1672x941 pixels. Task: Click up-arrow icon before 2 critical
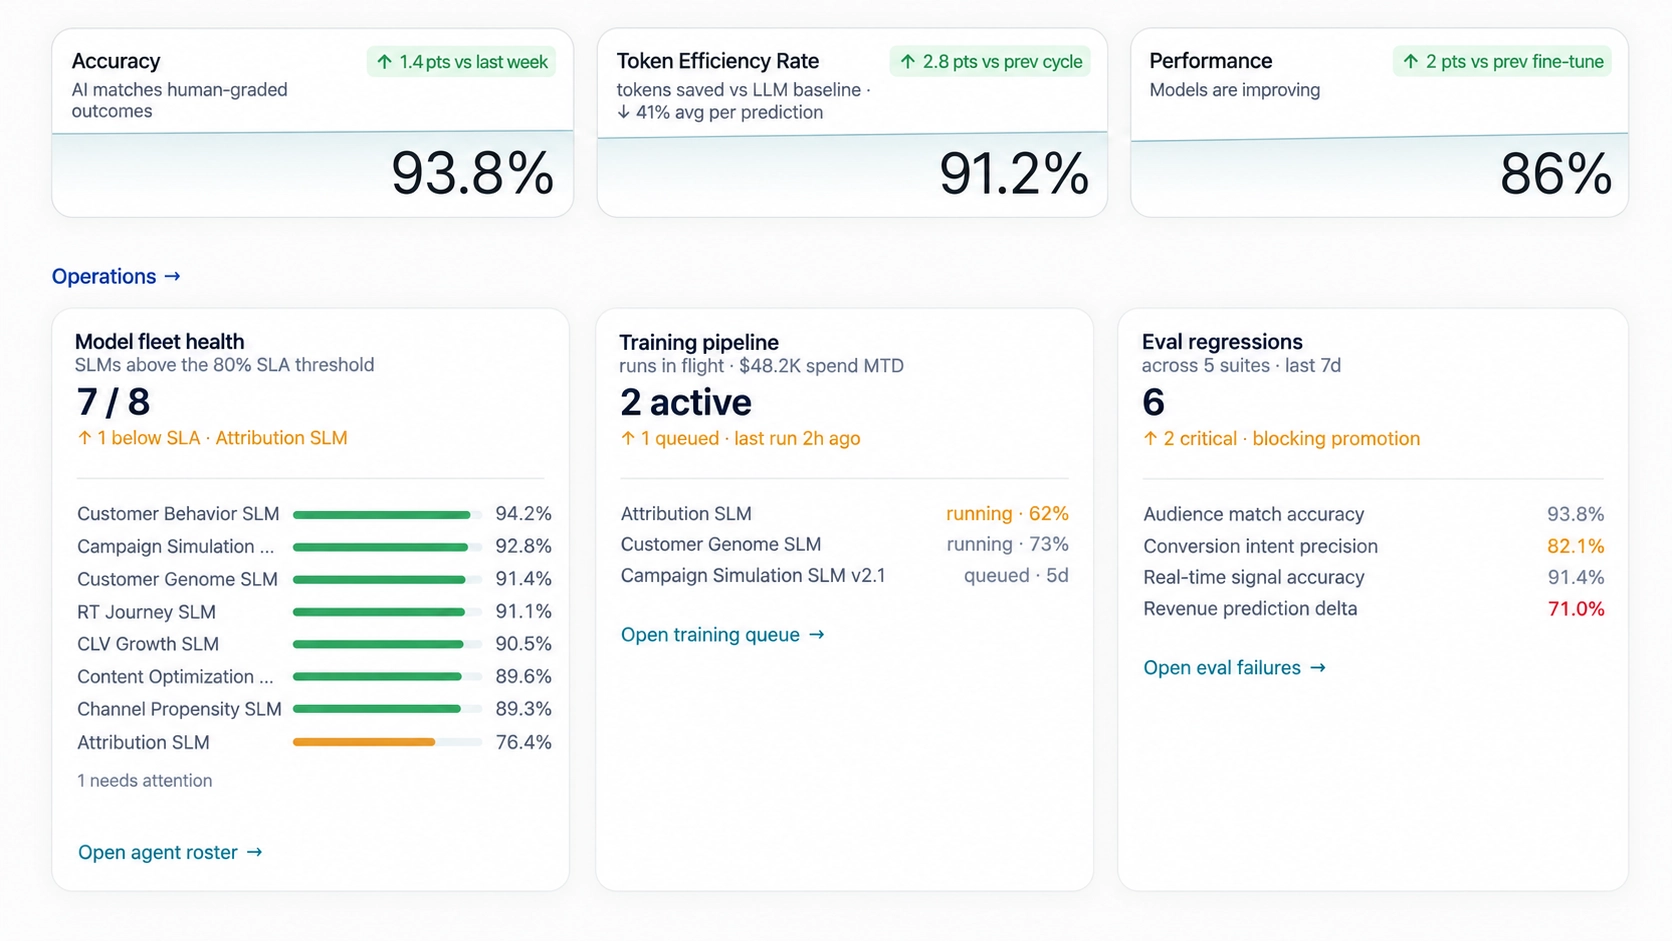click(1150, 439)
